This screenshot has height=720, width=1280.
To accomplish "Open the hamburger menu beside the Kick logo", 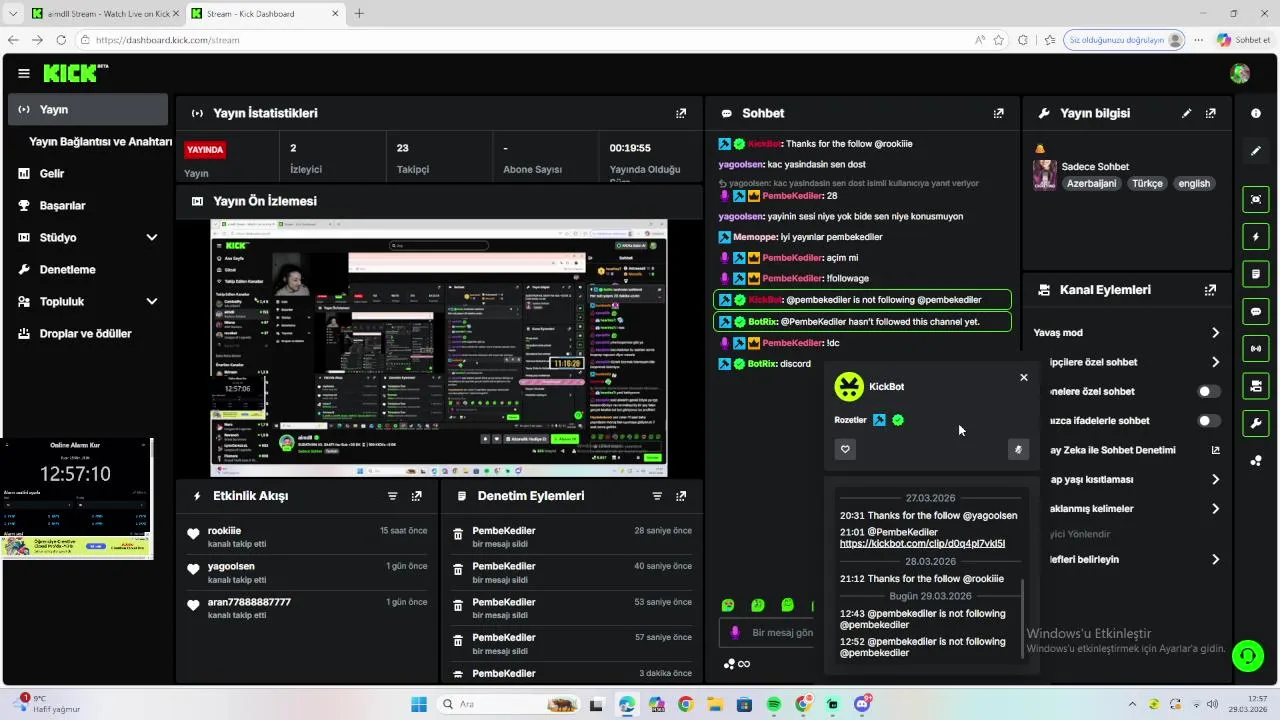I will pyautogui.click(x=24, y=73).
